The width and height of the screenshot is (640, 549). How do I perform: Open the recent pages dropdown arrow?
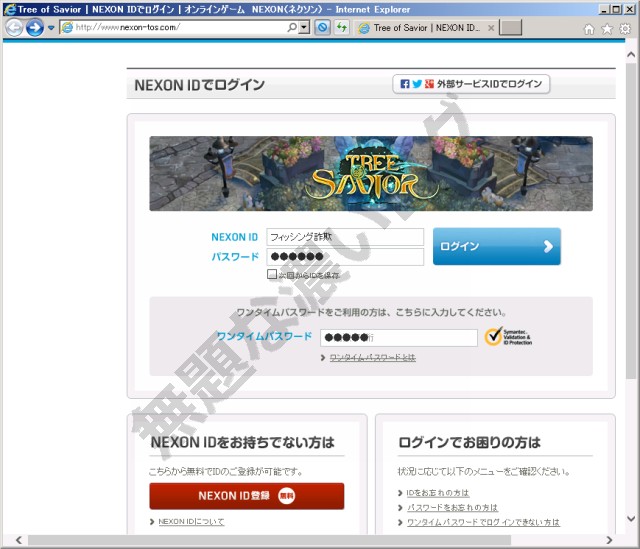click(x=51, y=28)
